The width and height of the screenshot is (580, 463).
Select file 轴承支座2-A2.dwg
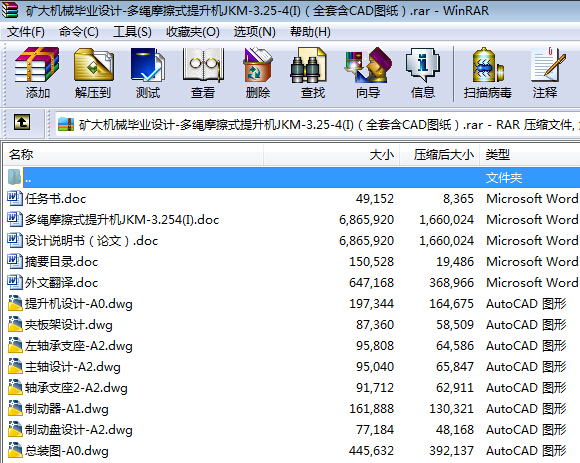(76, 388)
